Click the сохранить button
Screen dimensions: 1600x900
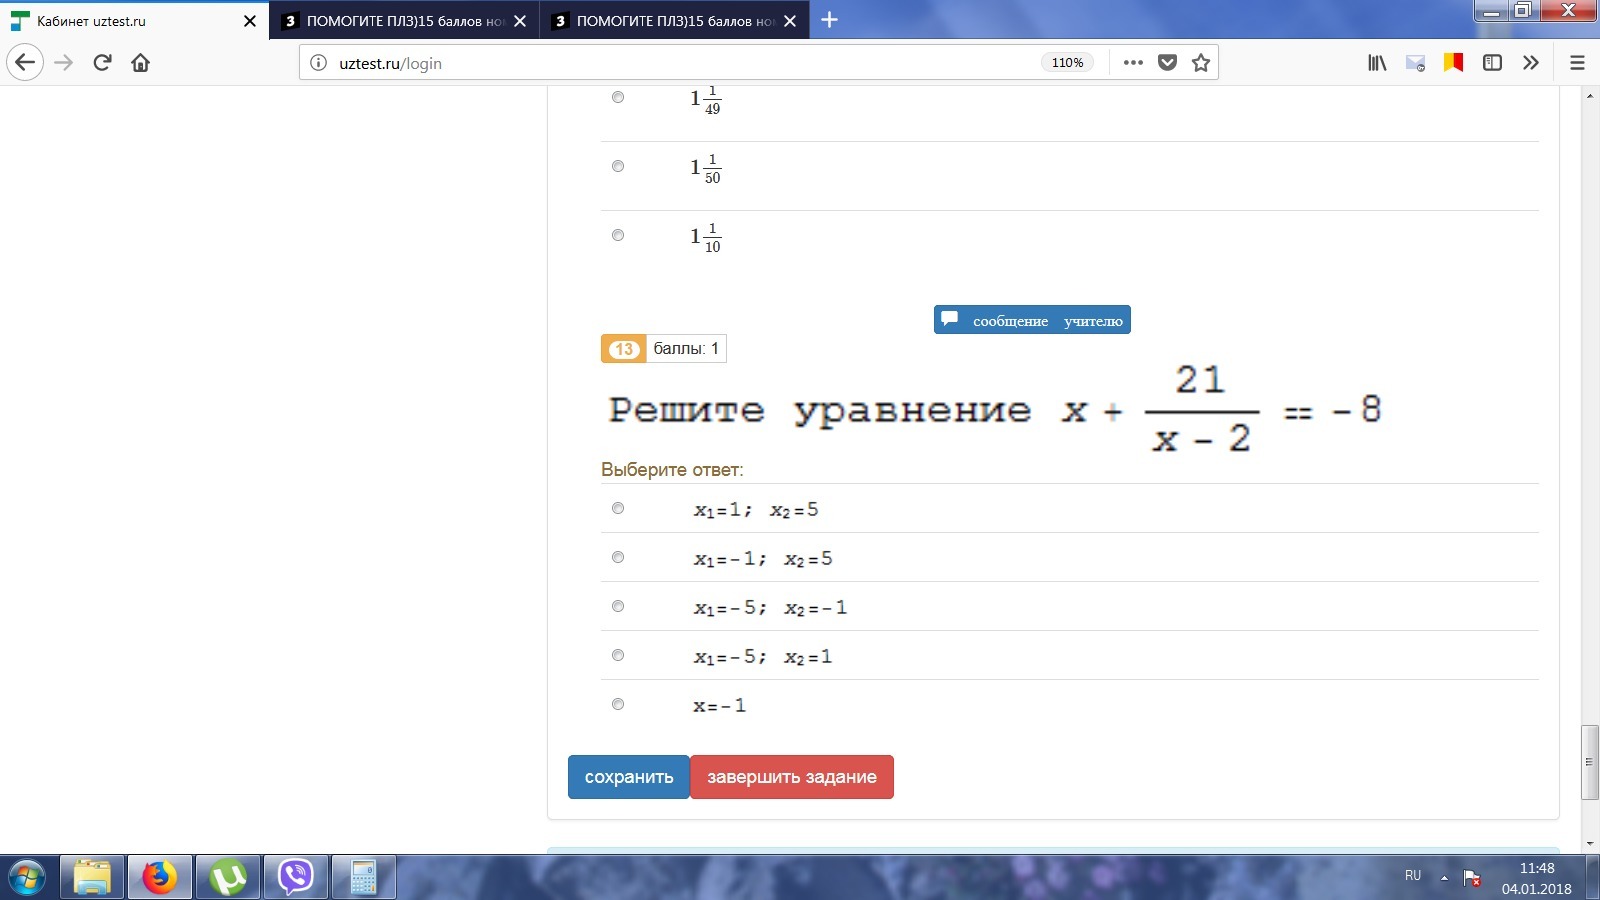tap(629, 777)
